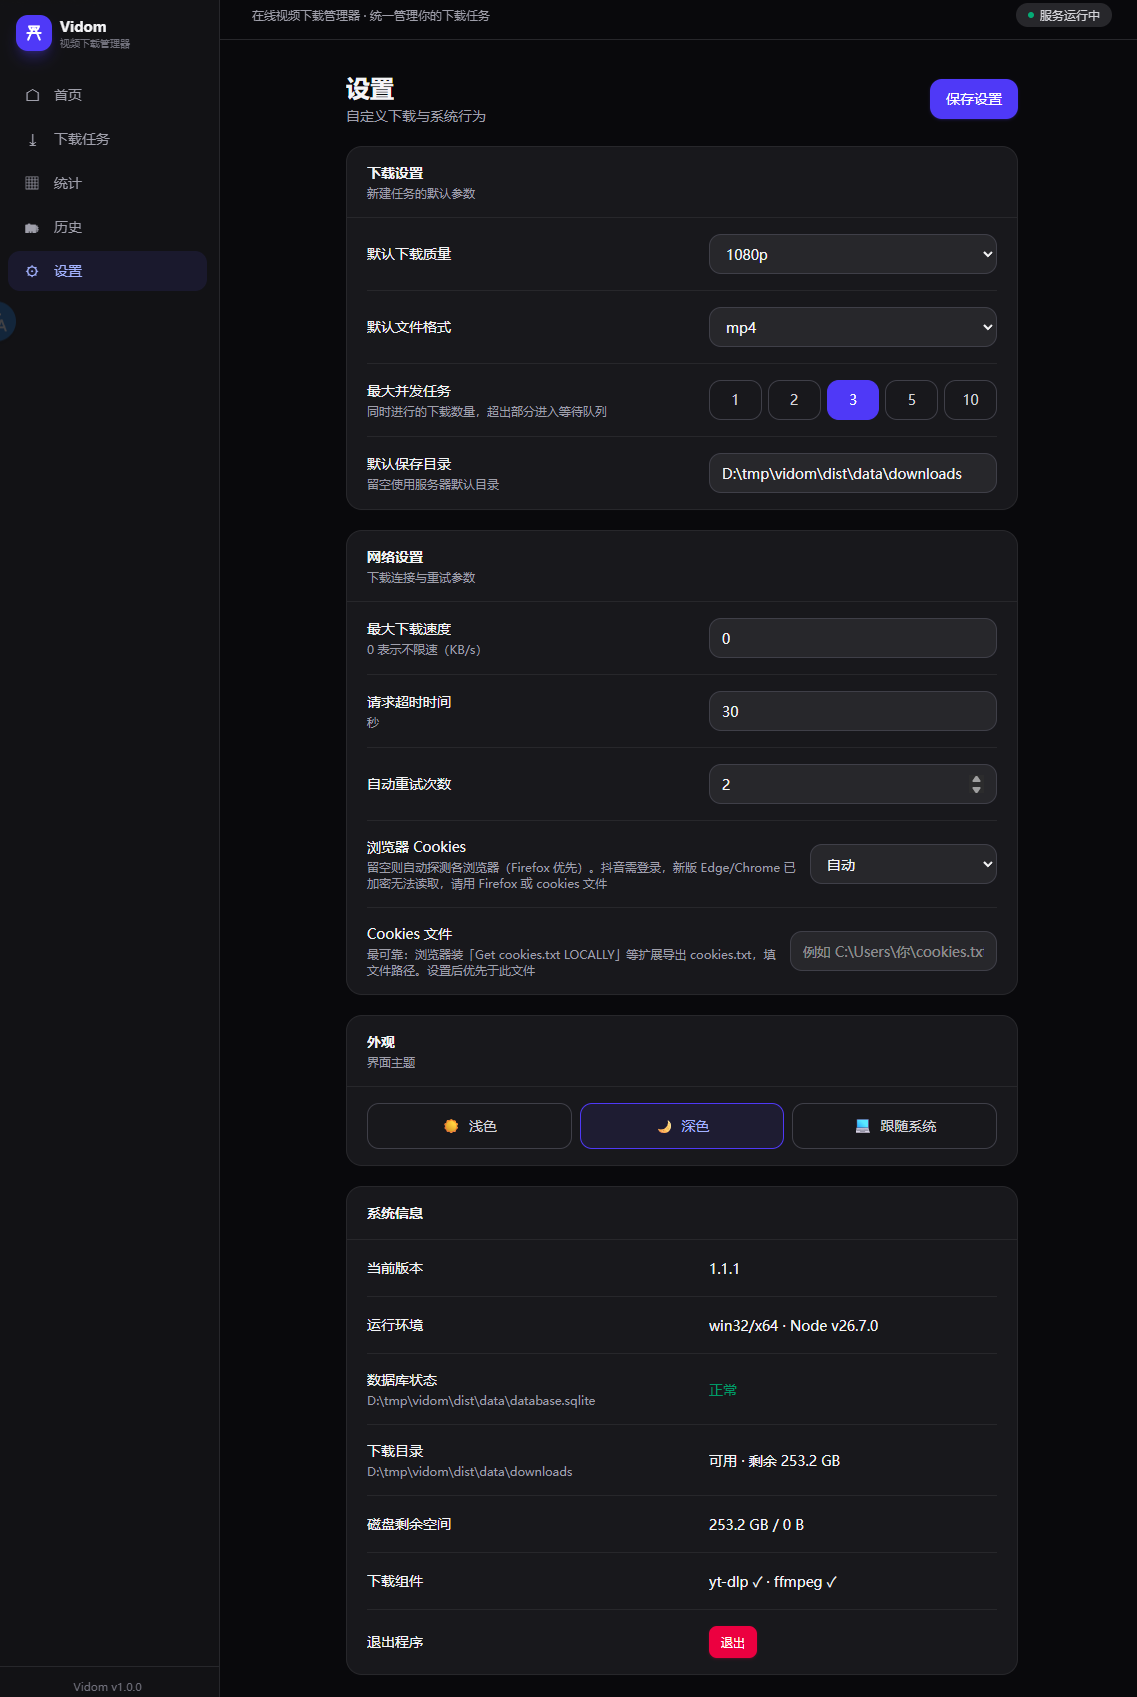Click the history icon beside 历史
The height and width of the screenshot is (1697, 1137).
32,227
